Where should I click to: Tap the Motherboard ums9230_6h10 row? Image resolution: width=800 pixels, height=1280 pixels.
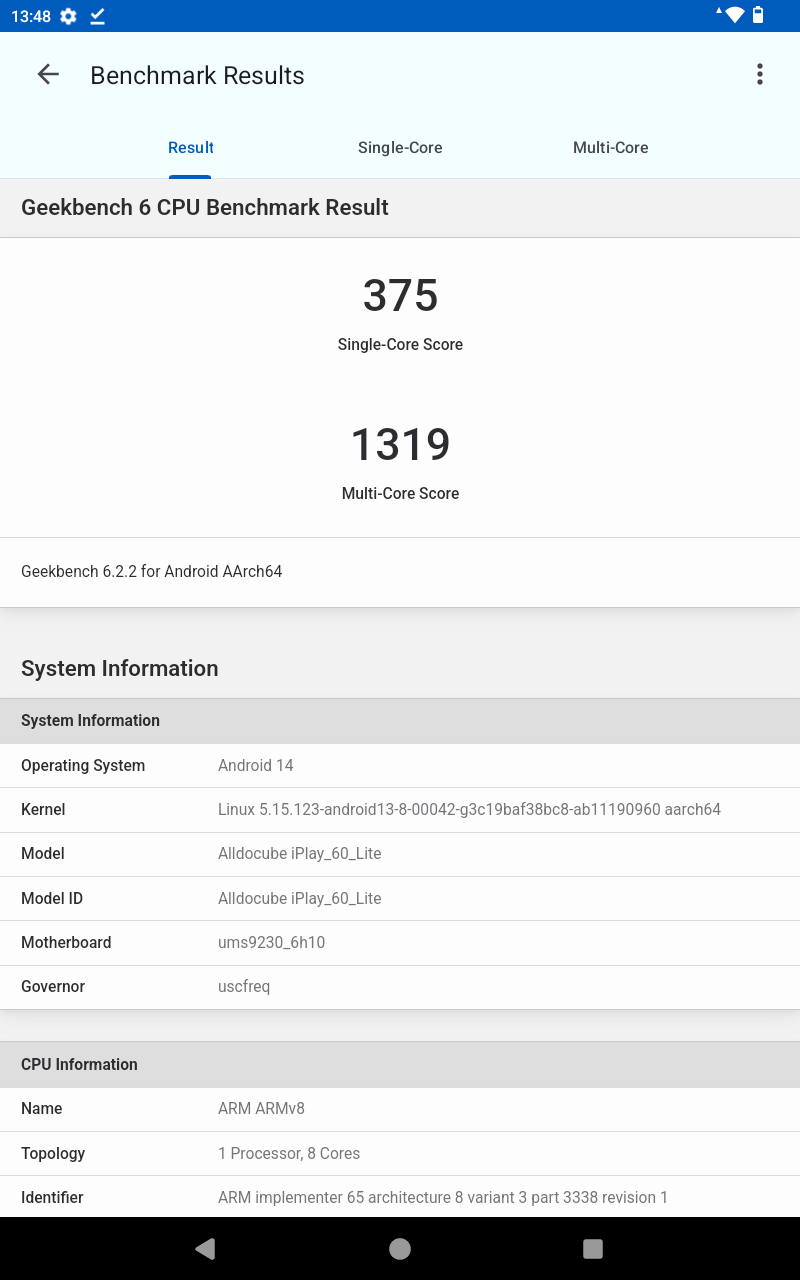(400, 943)
